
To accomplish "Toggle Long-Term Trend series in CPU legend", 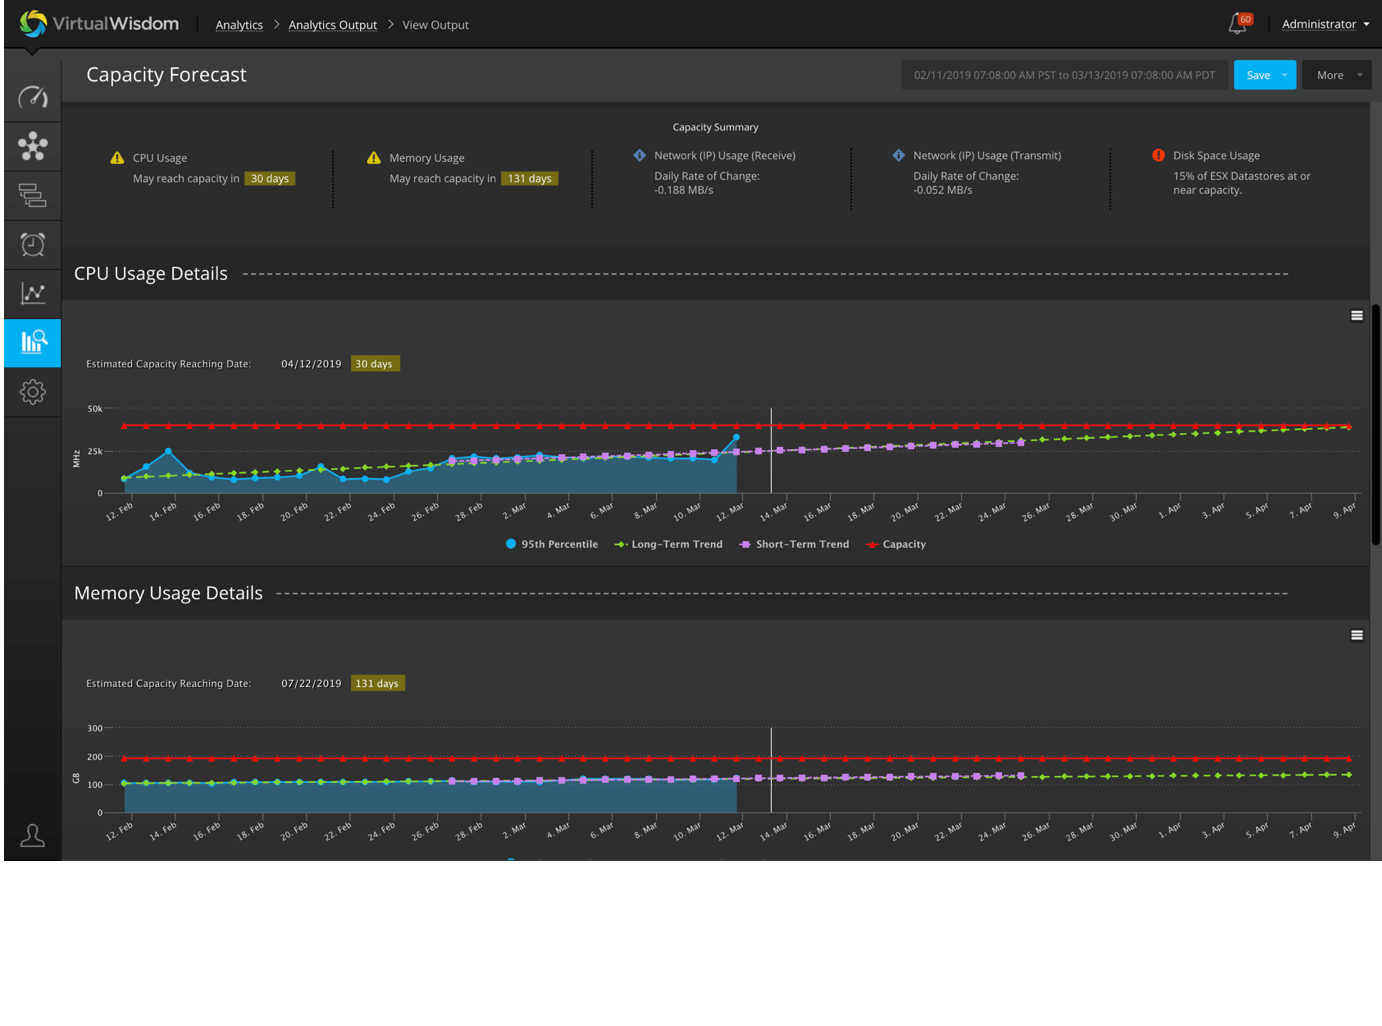I will 668,544.
